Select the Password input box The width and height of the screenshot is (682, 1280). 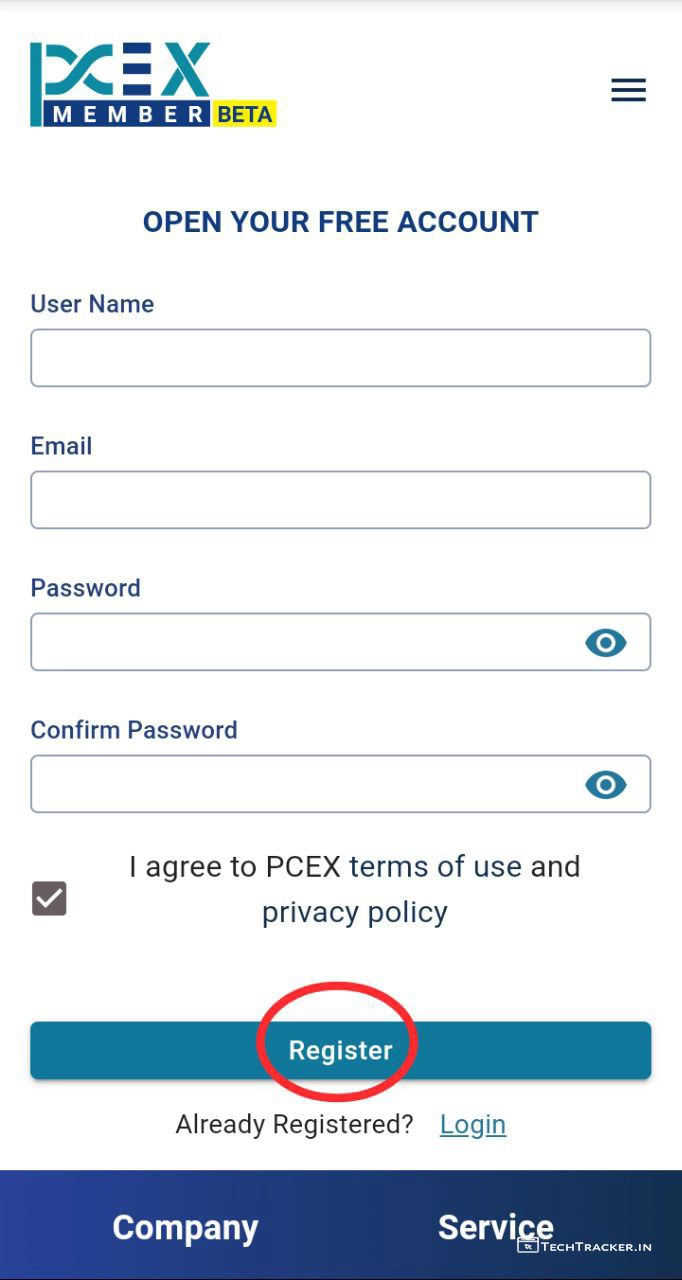pyautogui.click(x=300, y=642)
